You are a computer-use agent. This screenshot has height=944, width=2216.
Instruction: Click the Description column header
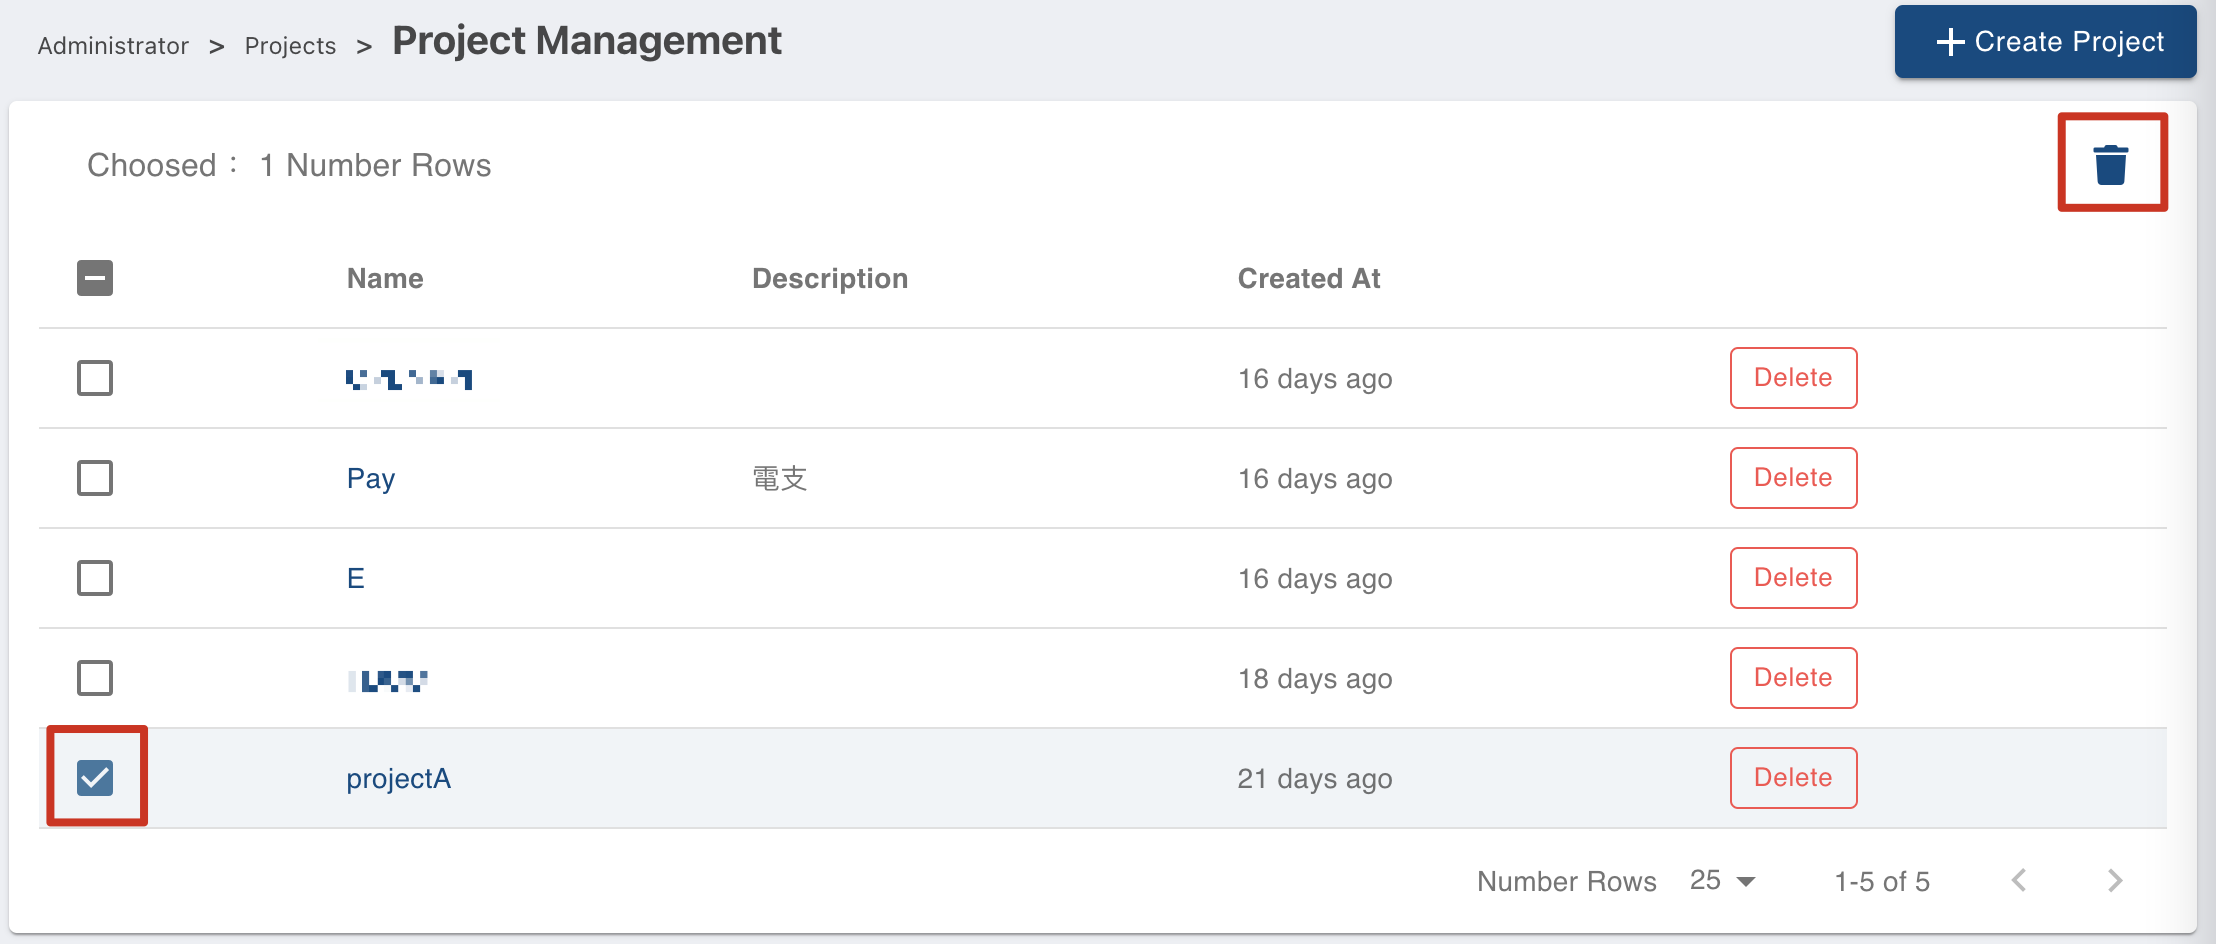[x=830, y=278]
